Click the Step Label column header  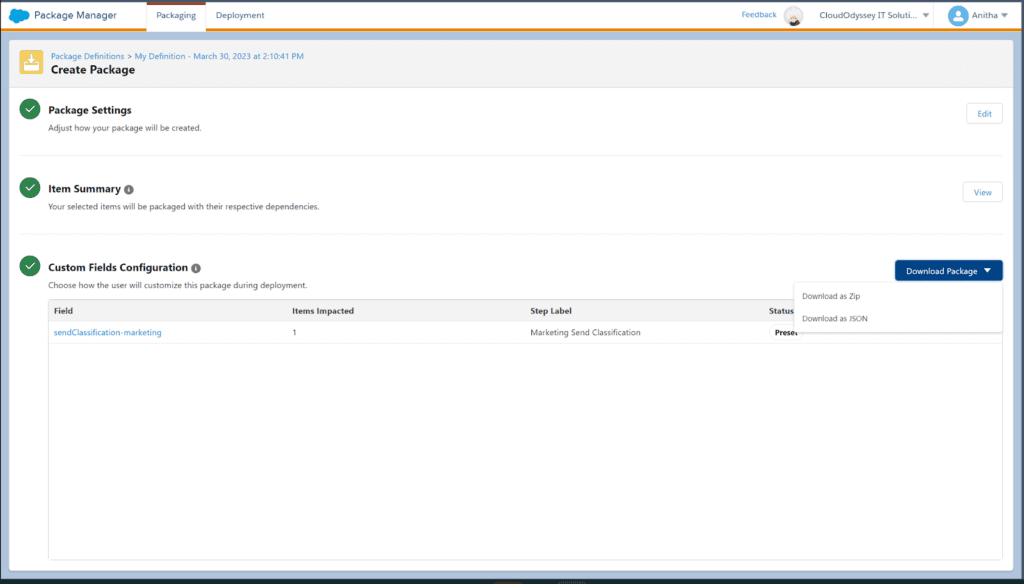pyautogui.click(x=551, y=311)
